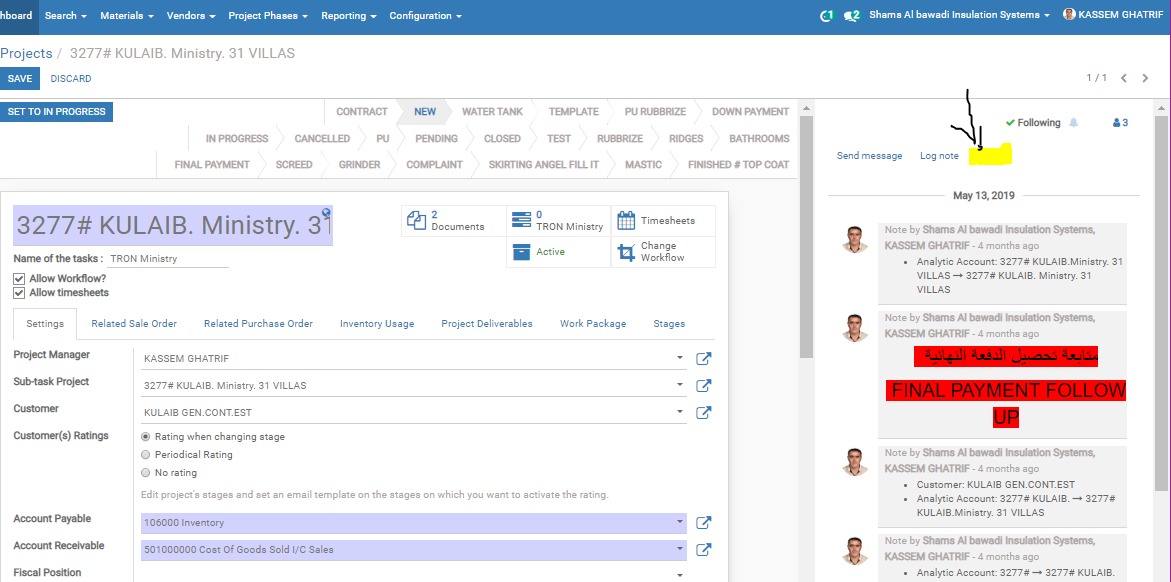The image size is (1171, 582).
Task: Switch to Inventory Usage tab
Action: (376, 324)
